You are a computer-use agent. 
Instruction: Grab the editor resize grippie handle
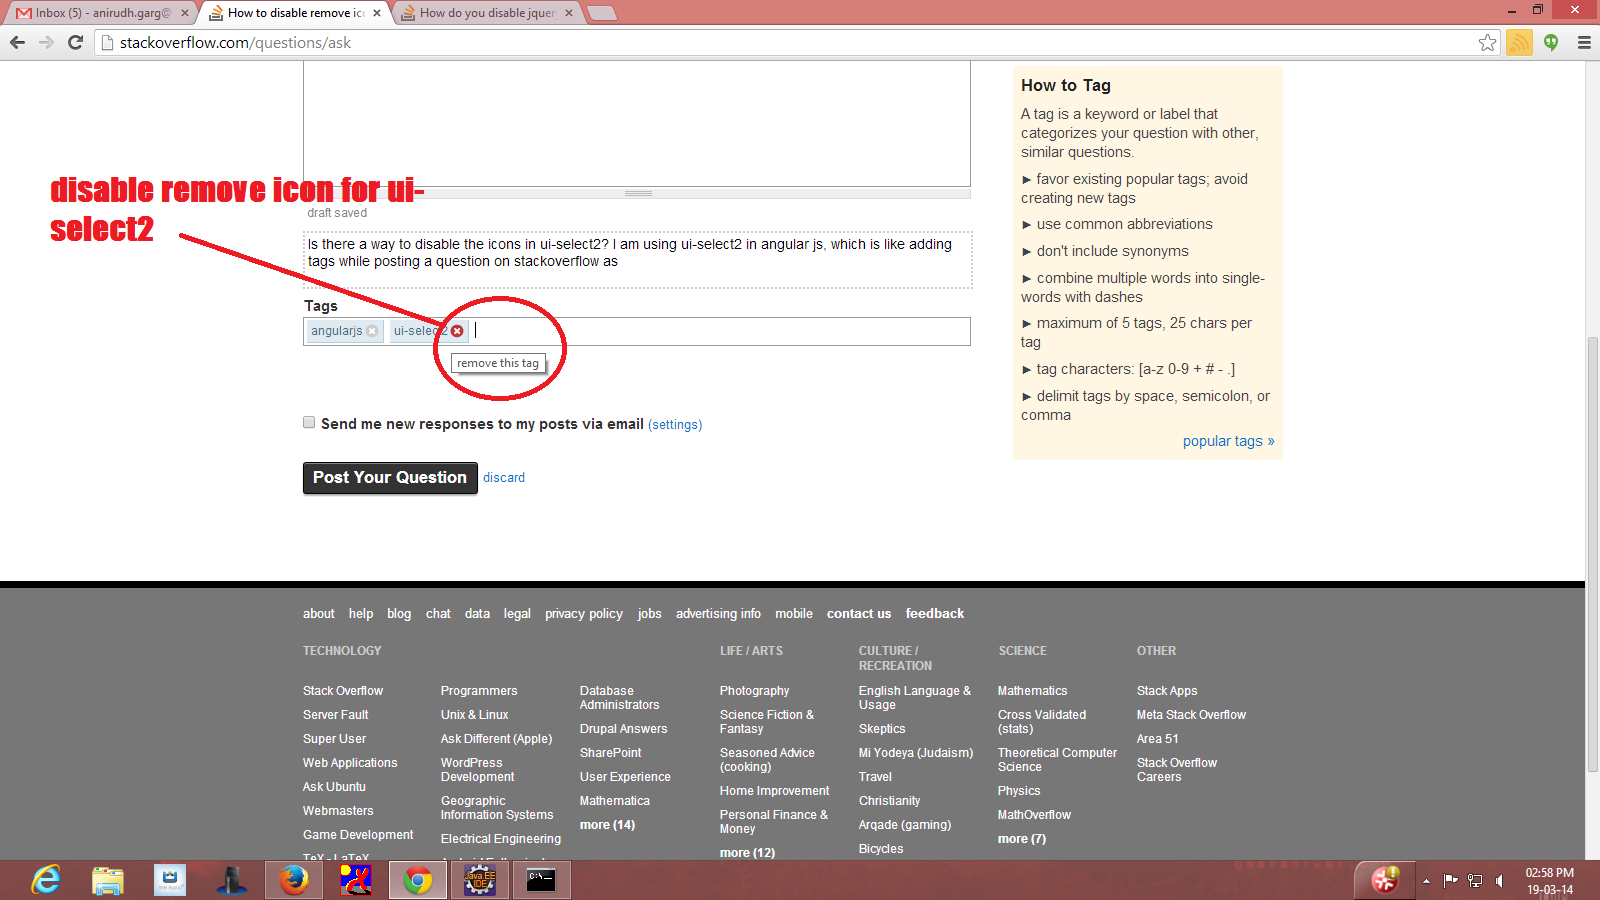point(637,193)
